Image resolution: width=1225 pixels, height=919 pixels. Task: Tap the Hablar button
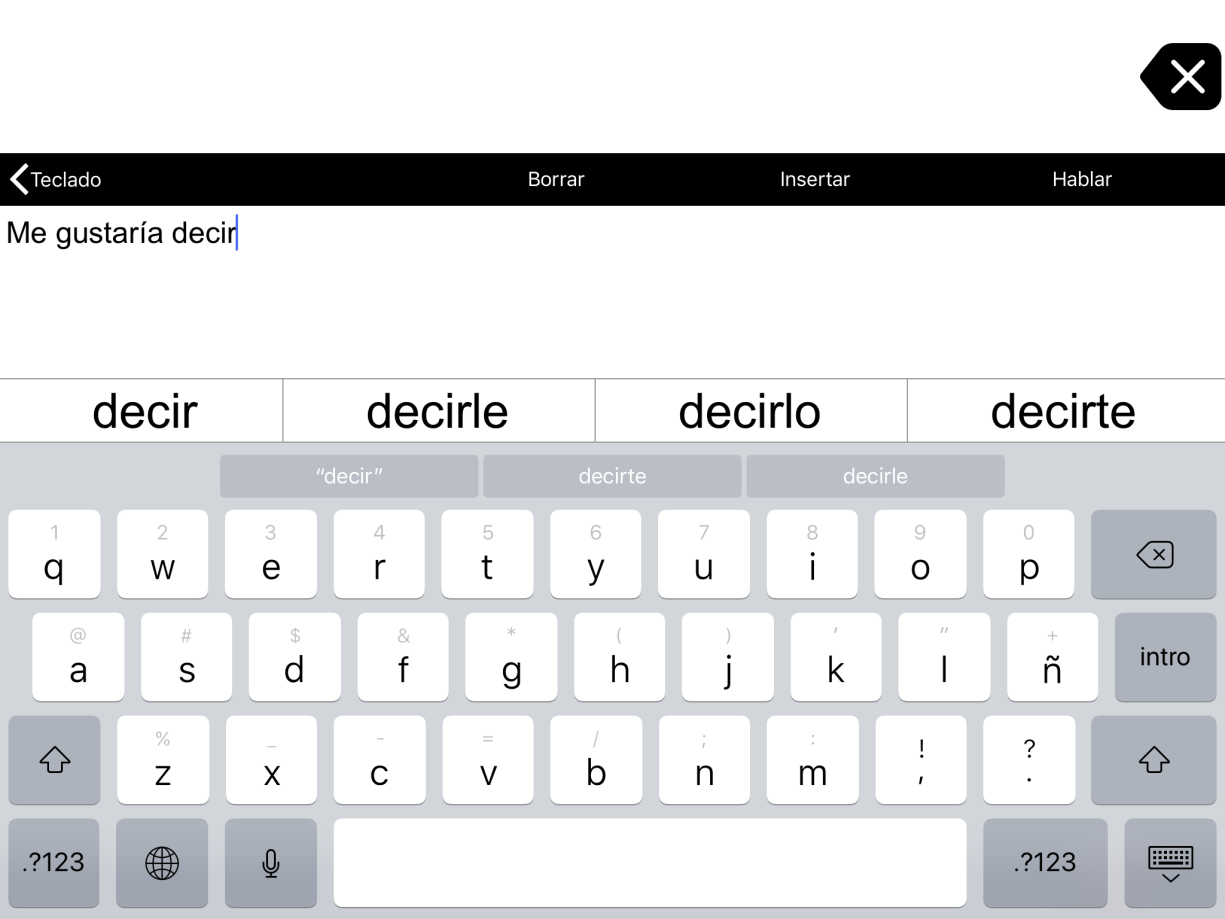[1082, 180]
